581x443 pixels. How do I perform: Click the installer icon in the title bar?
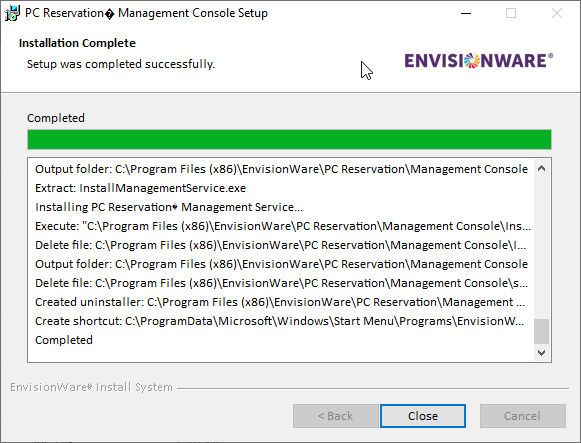pyautogui.click(x=12, y=13)
